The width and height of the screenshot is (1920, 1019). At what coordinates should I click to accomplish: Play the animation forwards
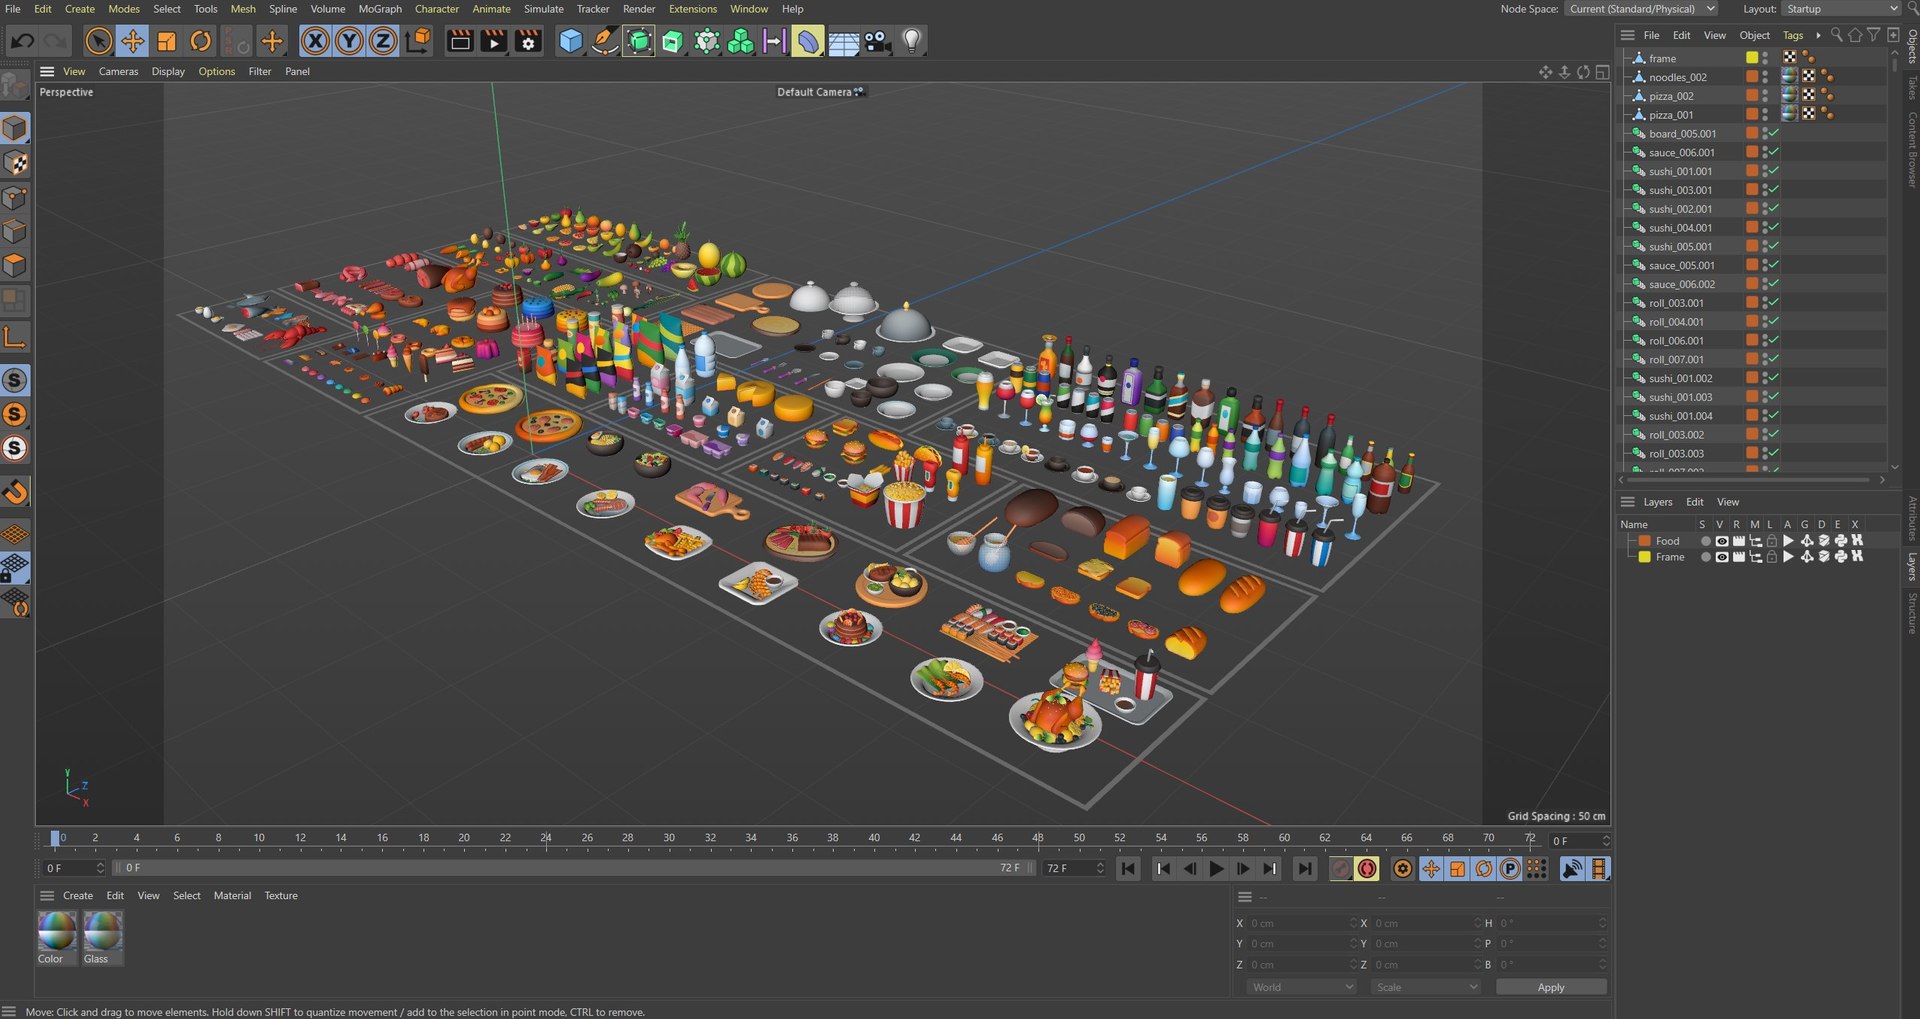pyautogui.click(x=1216, y=869)
